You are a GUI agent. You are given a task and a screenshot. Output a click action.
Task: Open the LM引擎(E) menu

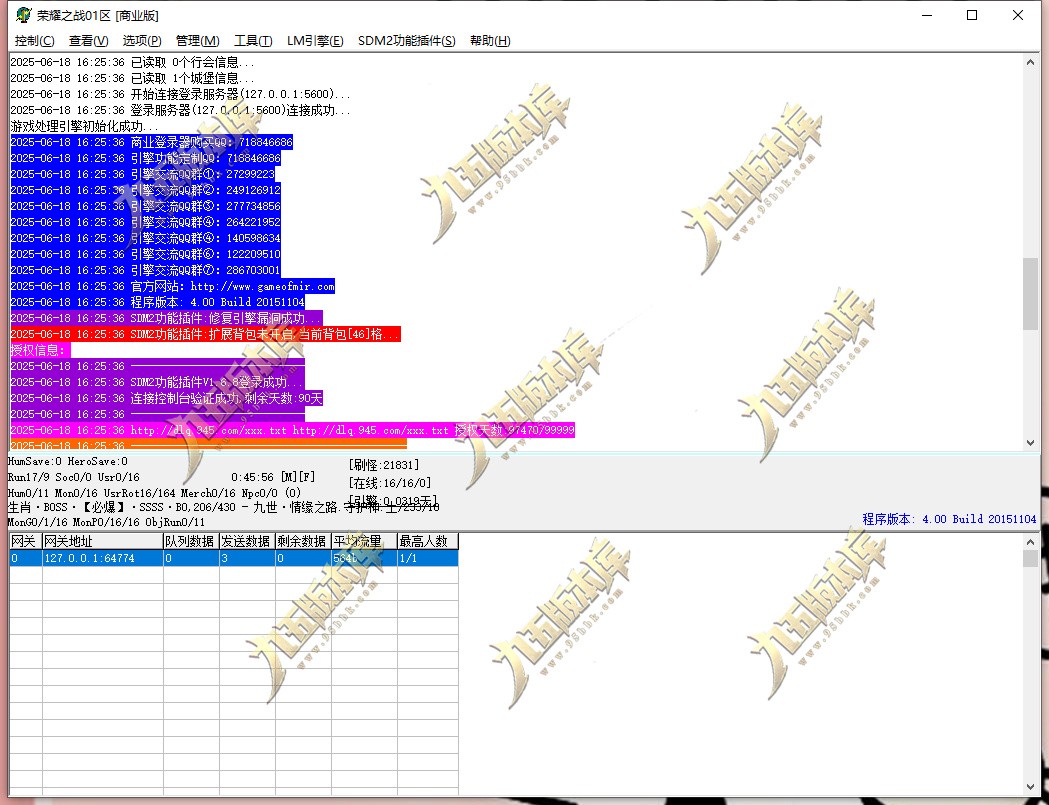314,41
